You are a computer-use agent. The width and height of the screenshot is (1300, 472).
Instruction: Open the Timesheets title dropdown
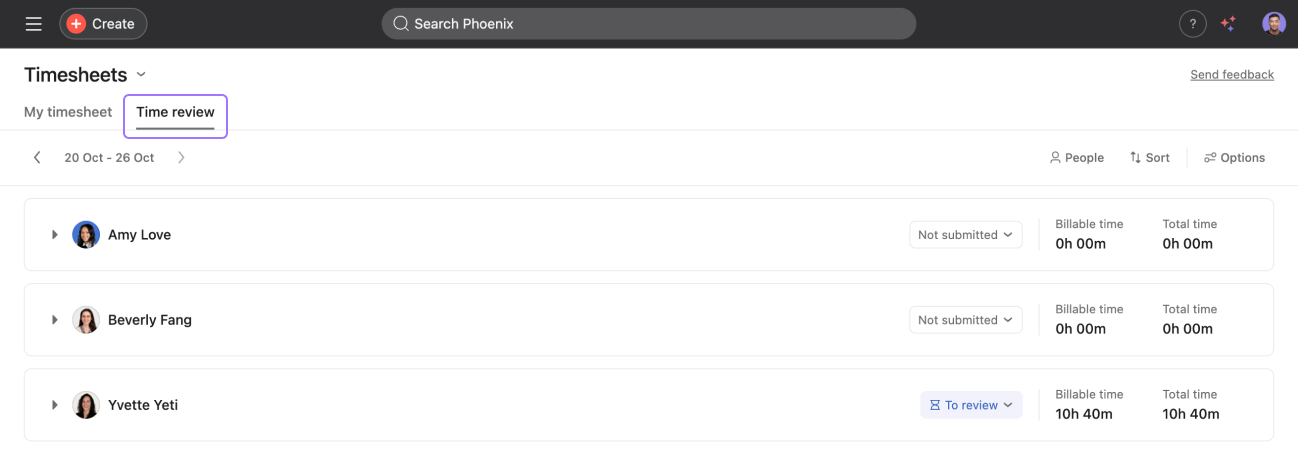[141, 75]
